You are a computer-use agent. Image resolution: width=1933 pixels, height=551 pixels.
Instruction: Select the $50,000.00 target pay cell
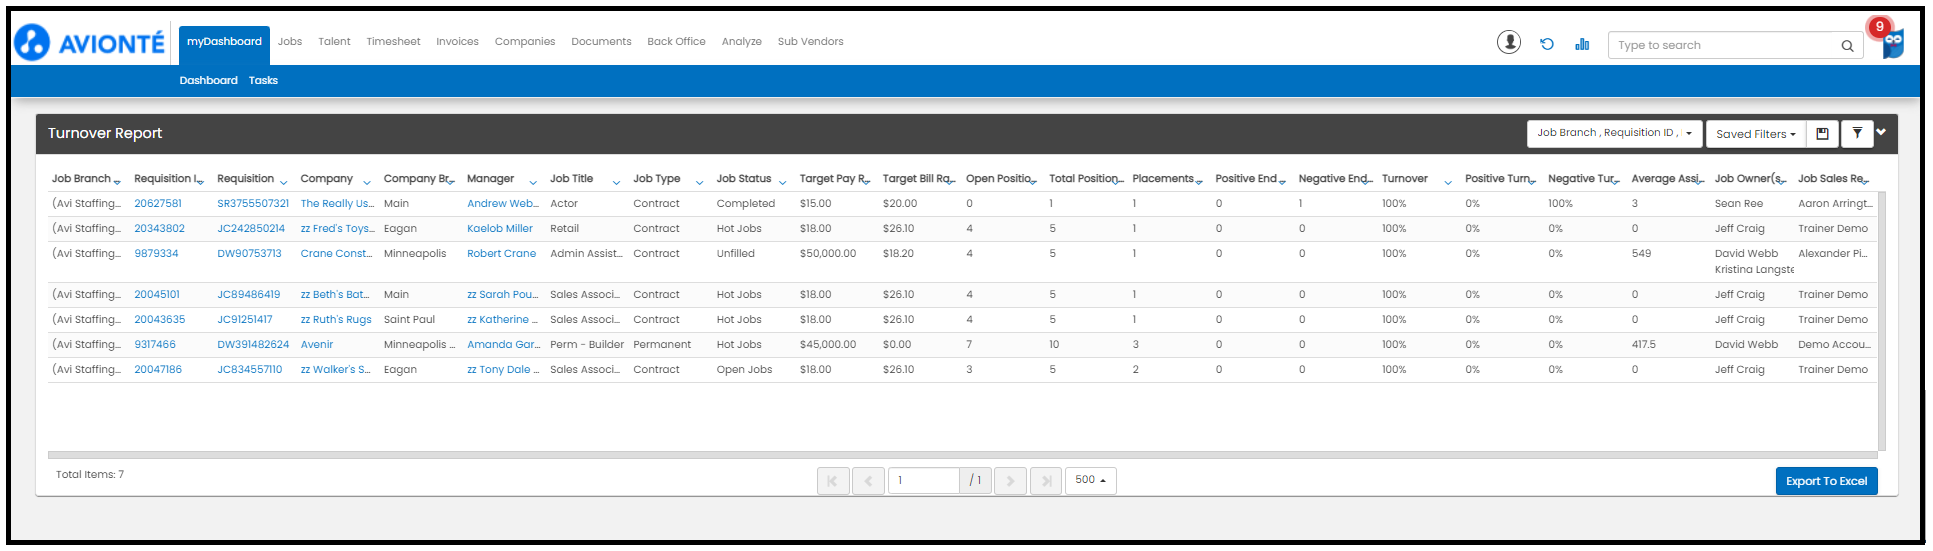click(828, 254)
